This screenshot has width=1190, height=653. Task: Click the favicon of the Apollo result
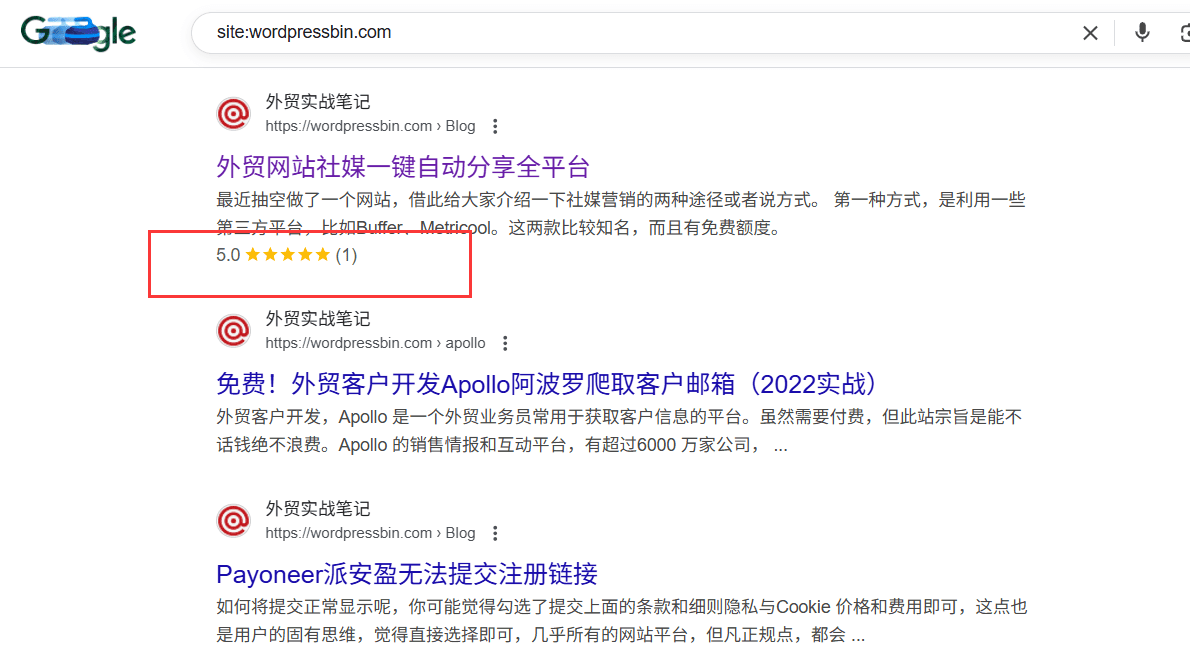coord(234,331)
